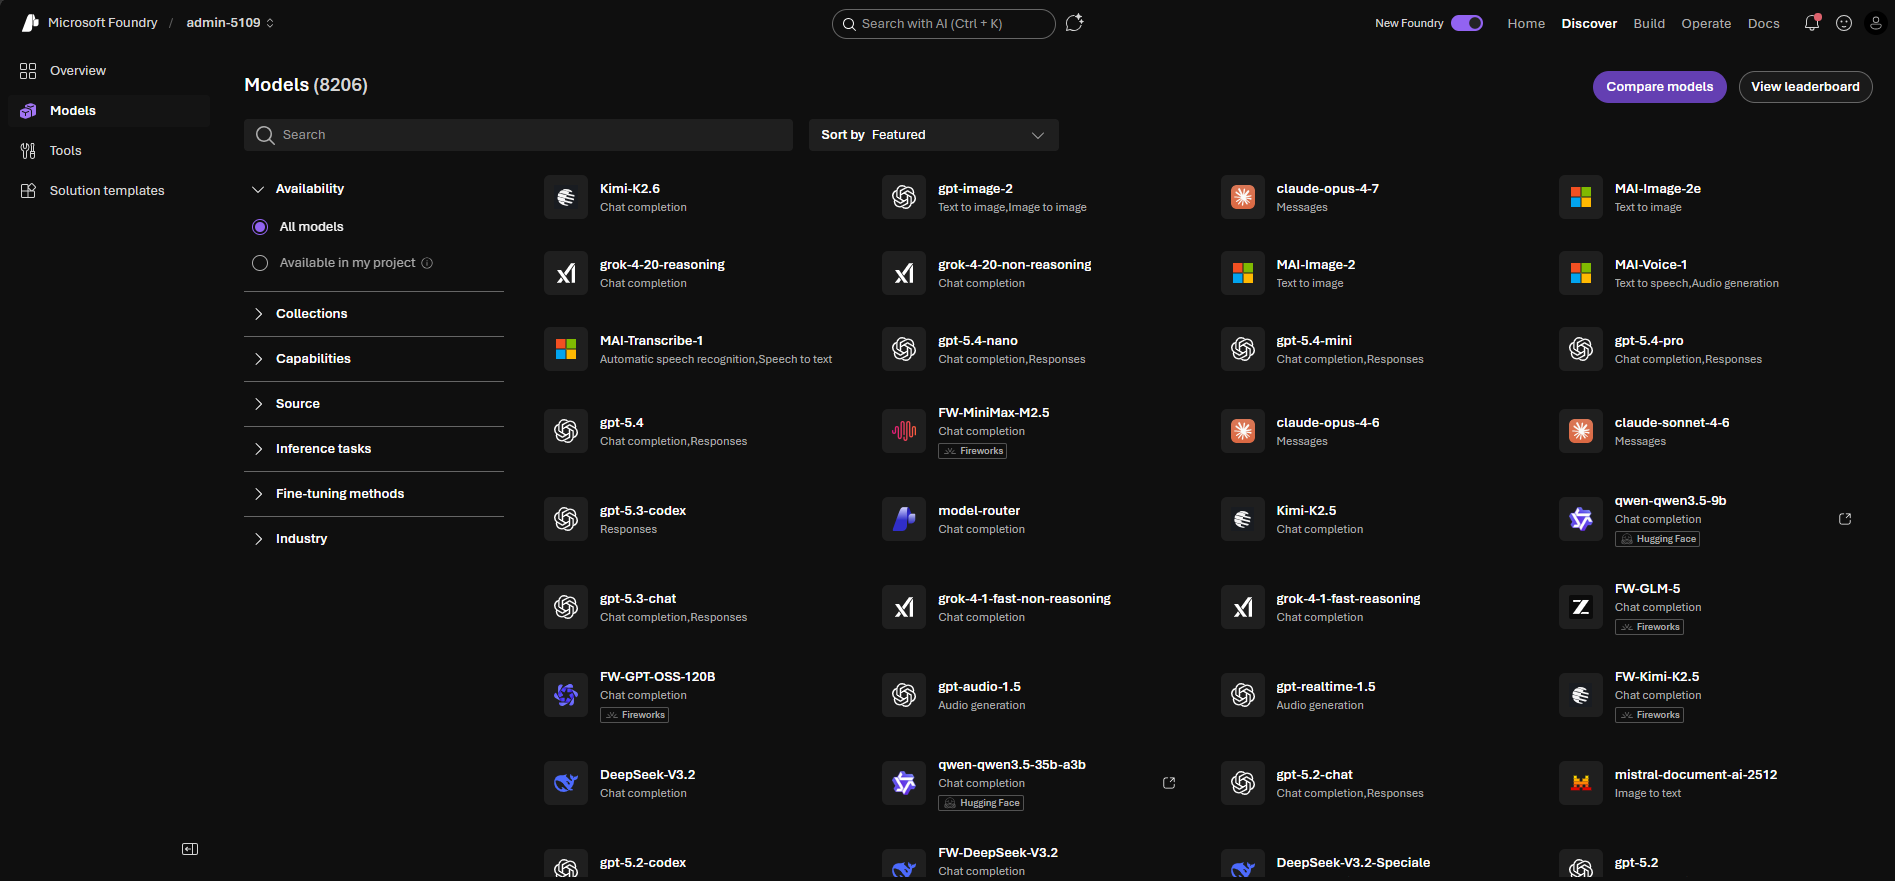Open qwen-qwen3.5-9b external link icon

tap(1845, 519)
